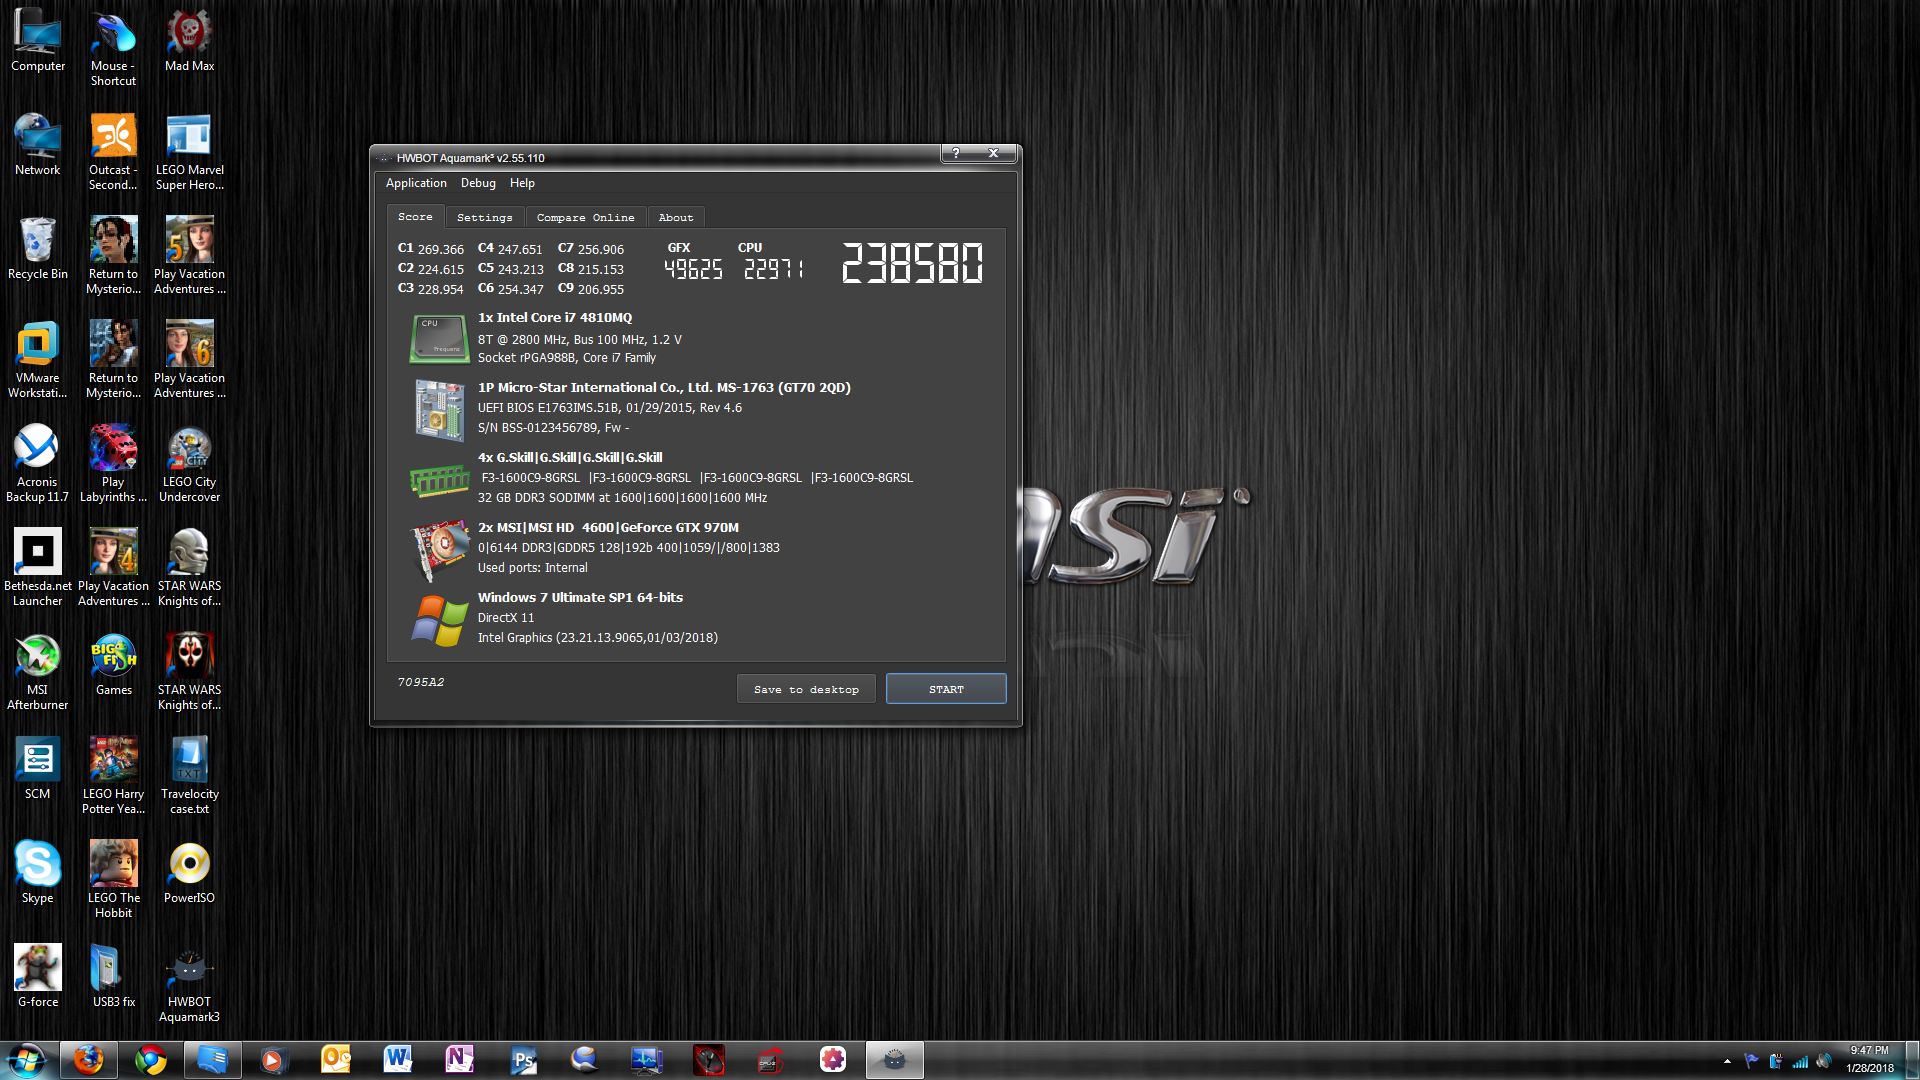
Task: Switch to the About tab
Action: pyautogui.click(x=676, y=218)
